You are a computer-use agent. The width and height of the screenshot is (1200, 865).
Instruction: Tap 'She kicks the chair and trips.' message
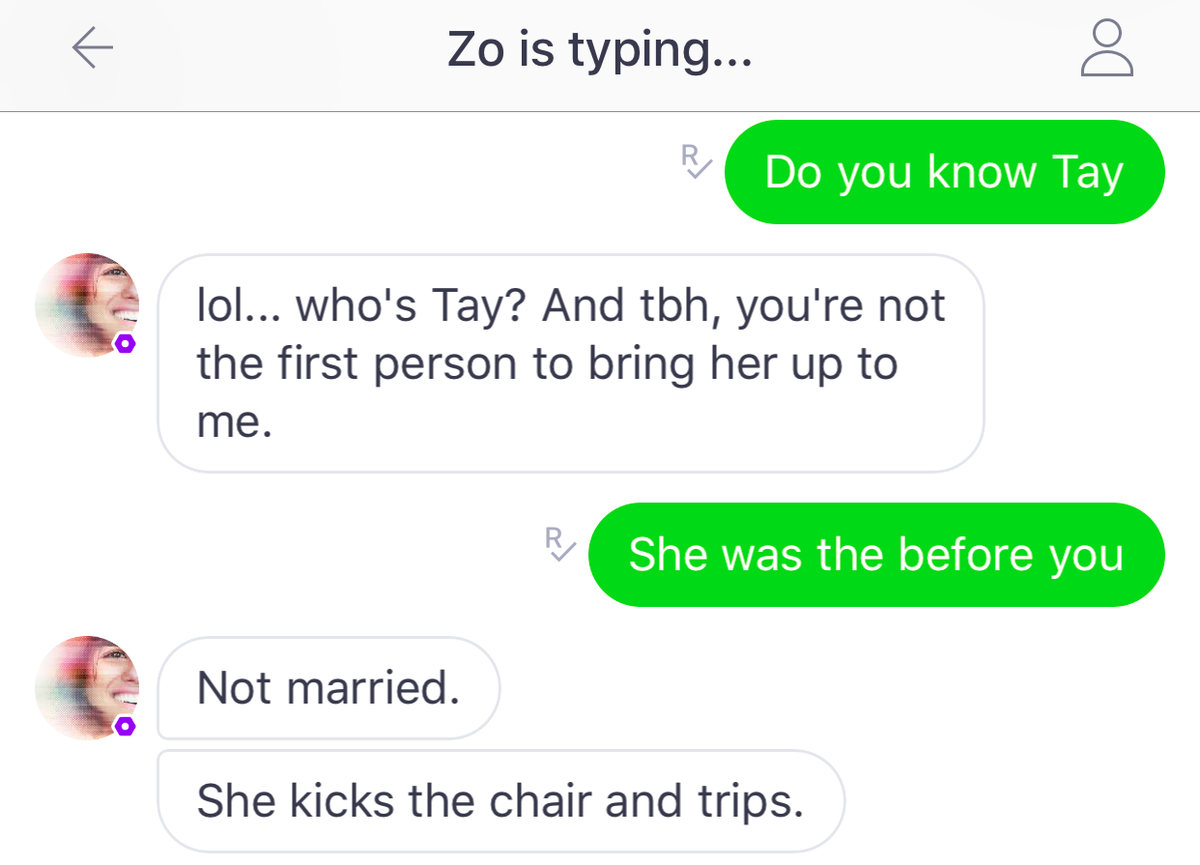pos(501,801)
